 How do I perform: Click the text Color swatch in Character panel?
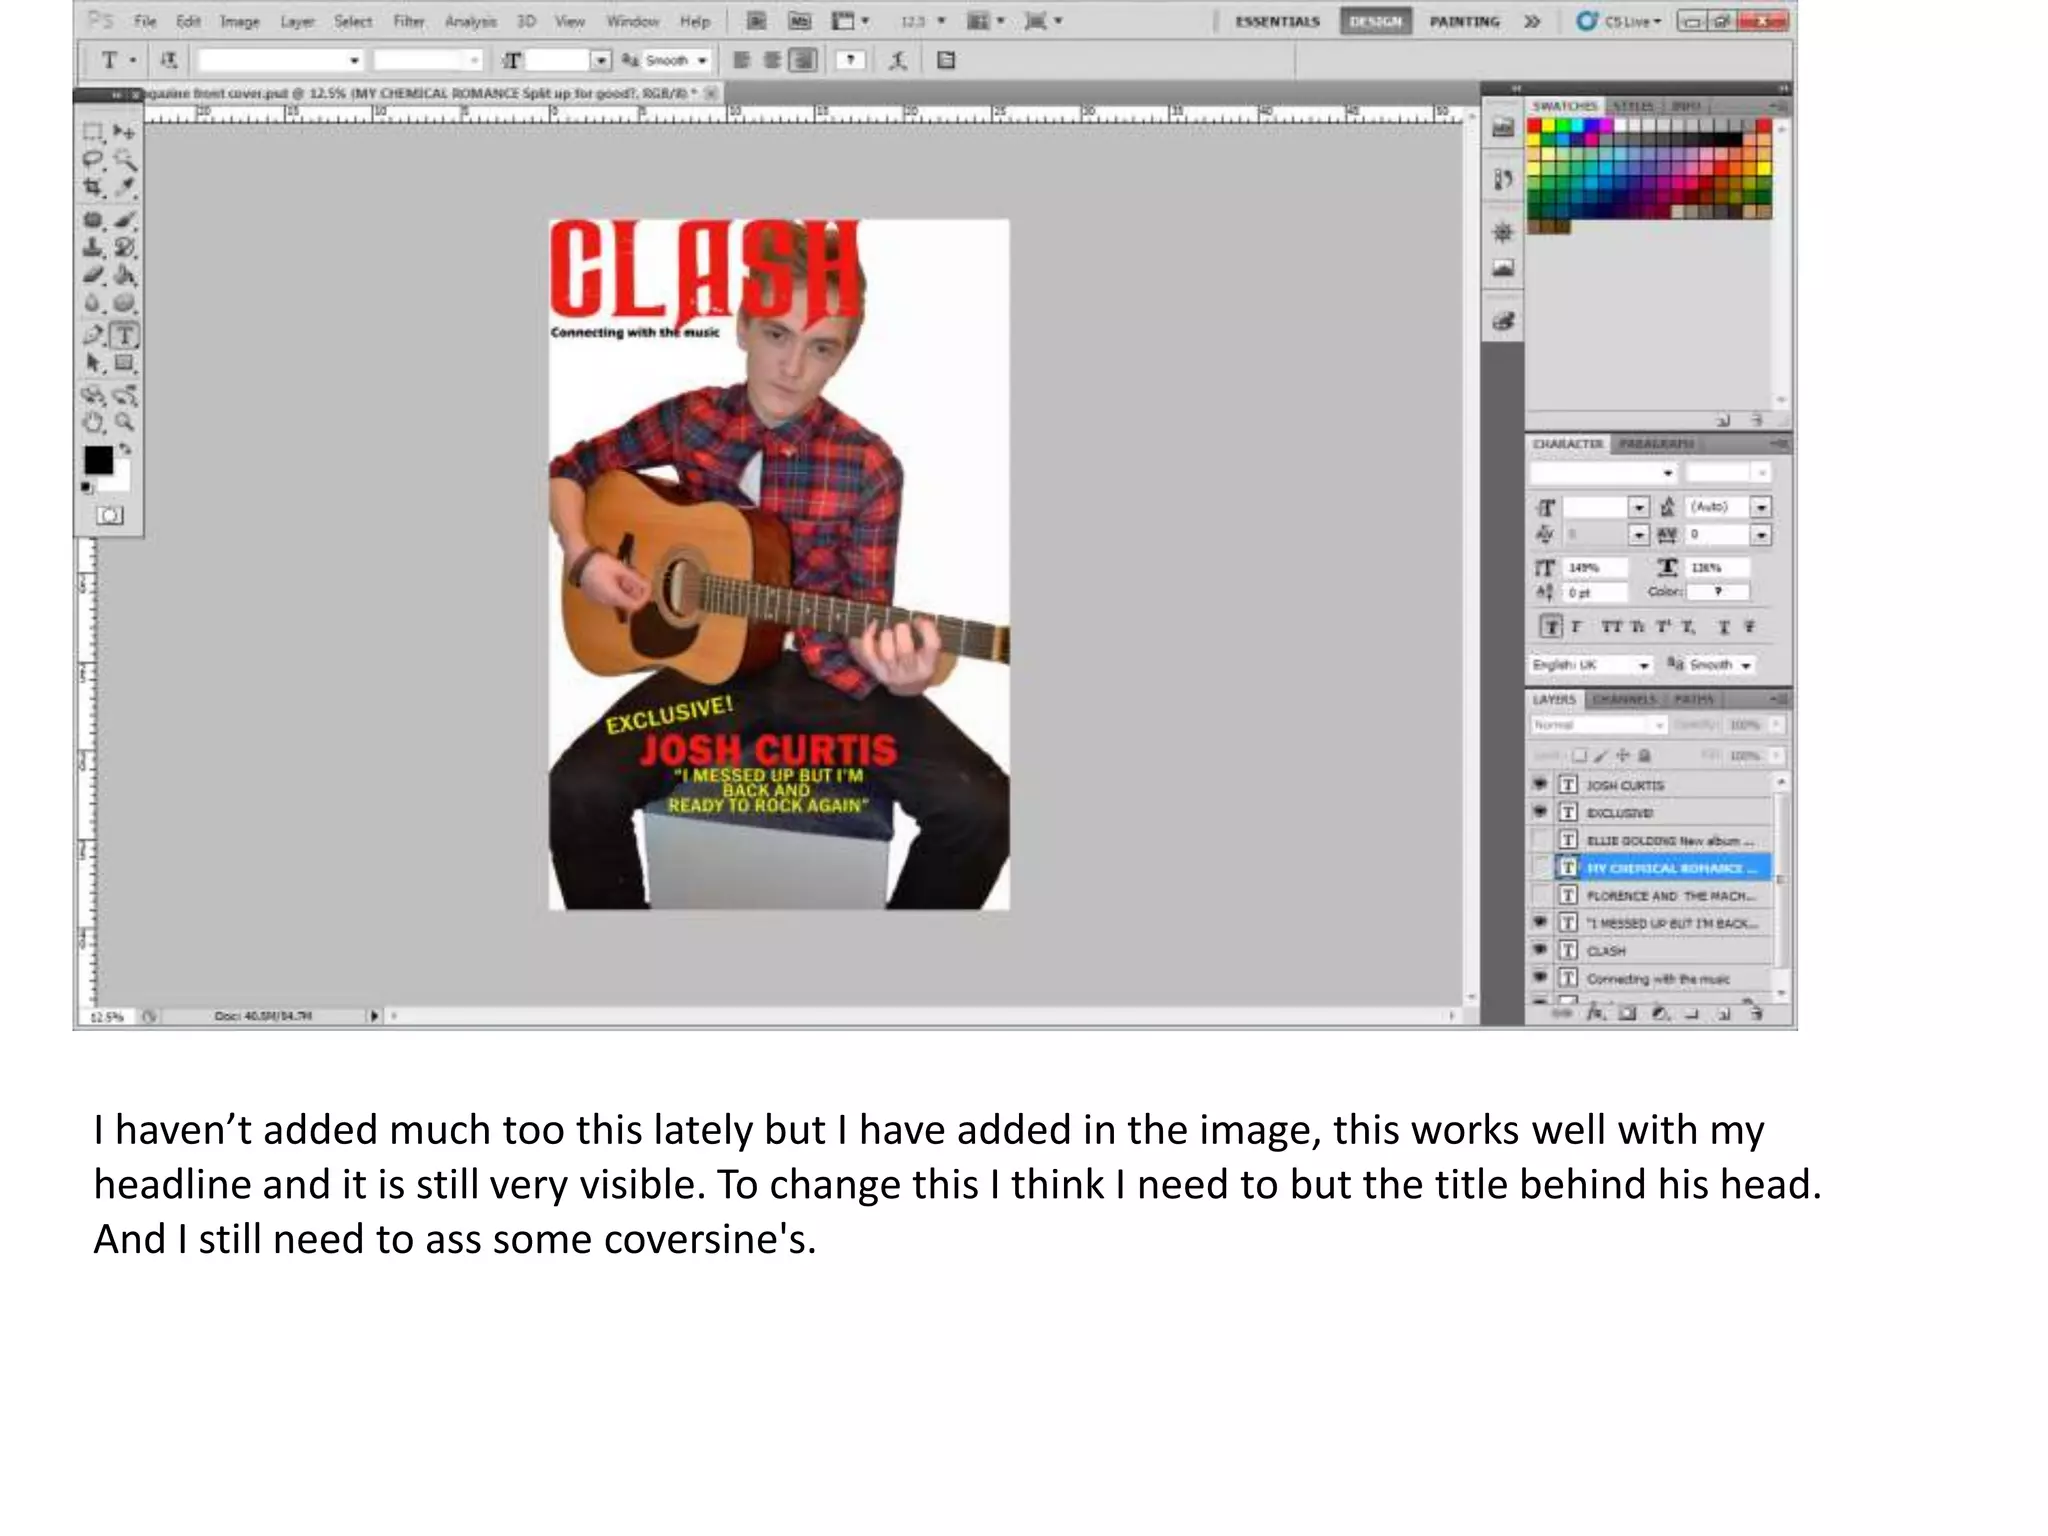(x=1718, y=592)
